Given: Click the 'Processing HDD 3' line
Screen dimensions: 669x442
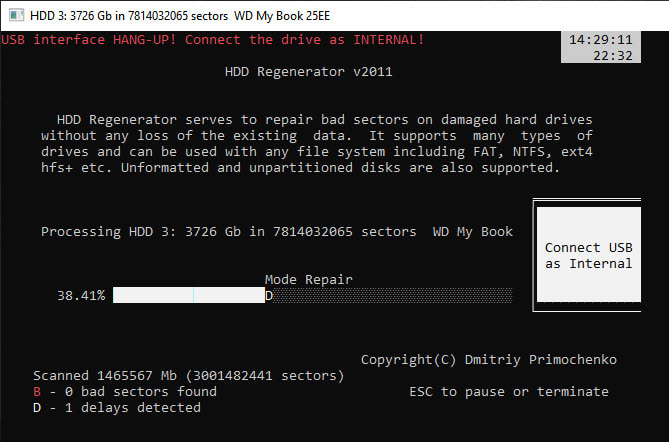Looking at the screenshot, I should point(277,232).
